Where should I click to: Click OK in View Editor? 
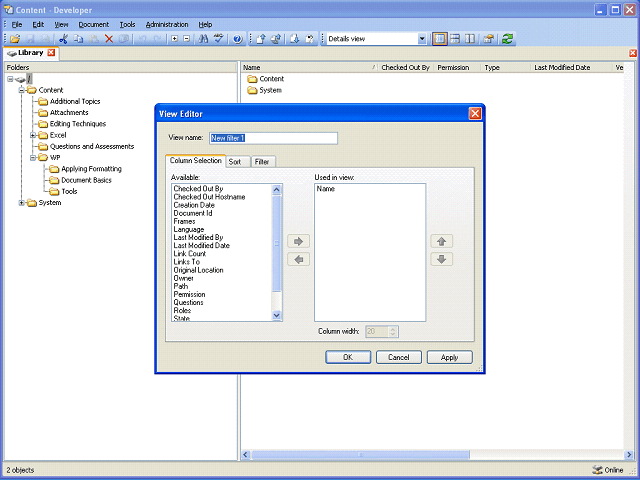coord(348,357)
